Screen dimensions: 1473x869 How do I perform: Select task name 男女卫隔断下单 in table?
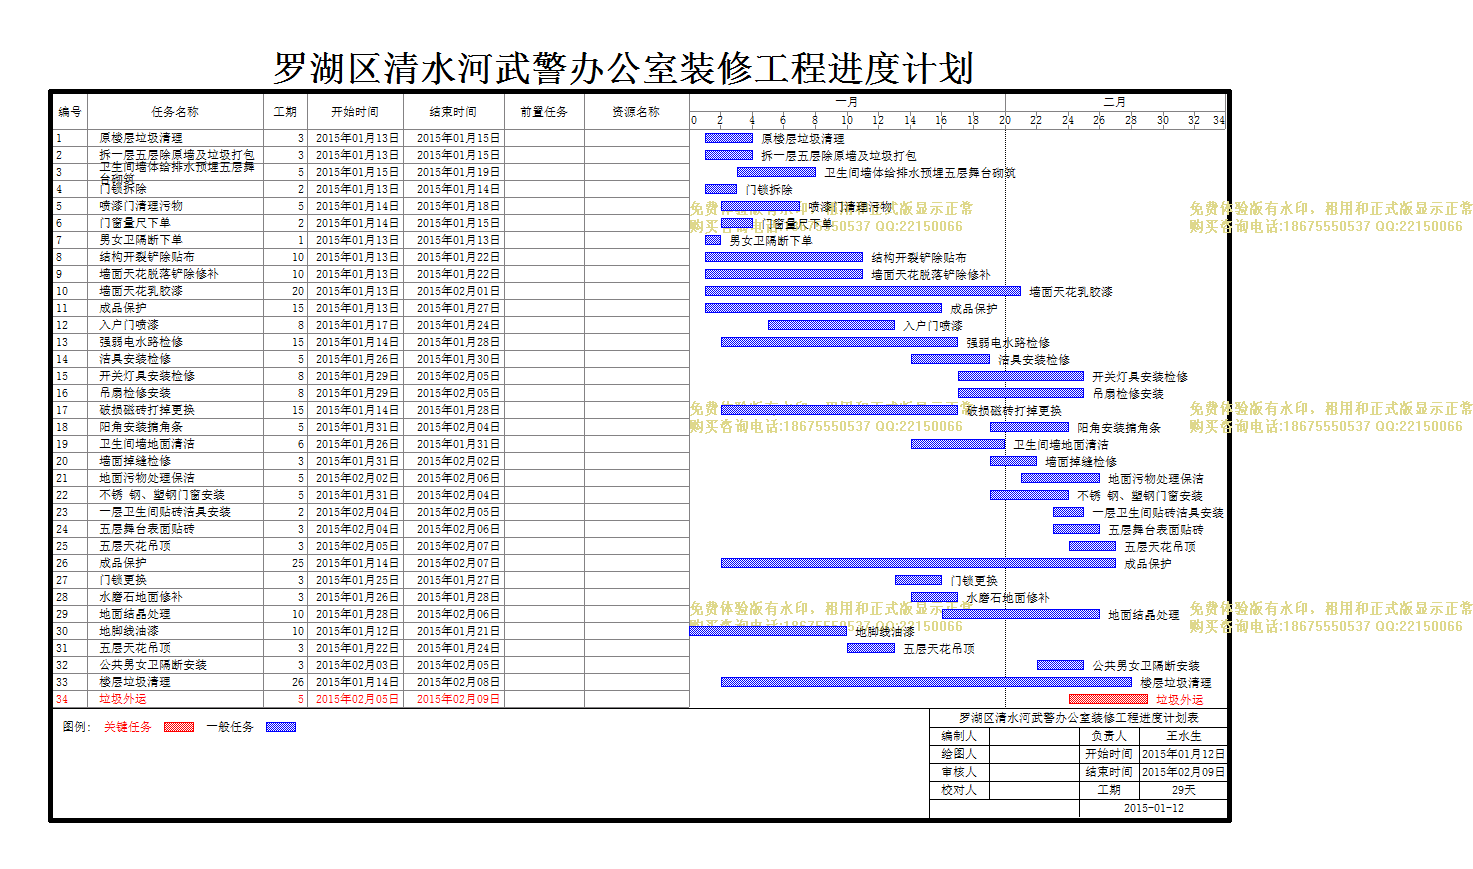coord(140,240)
